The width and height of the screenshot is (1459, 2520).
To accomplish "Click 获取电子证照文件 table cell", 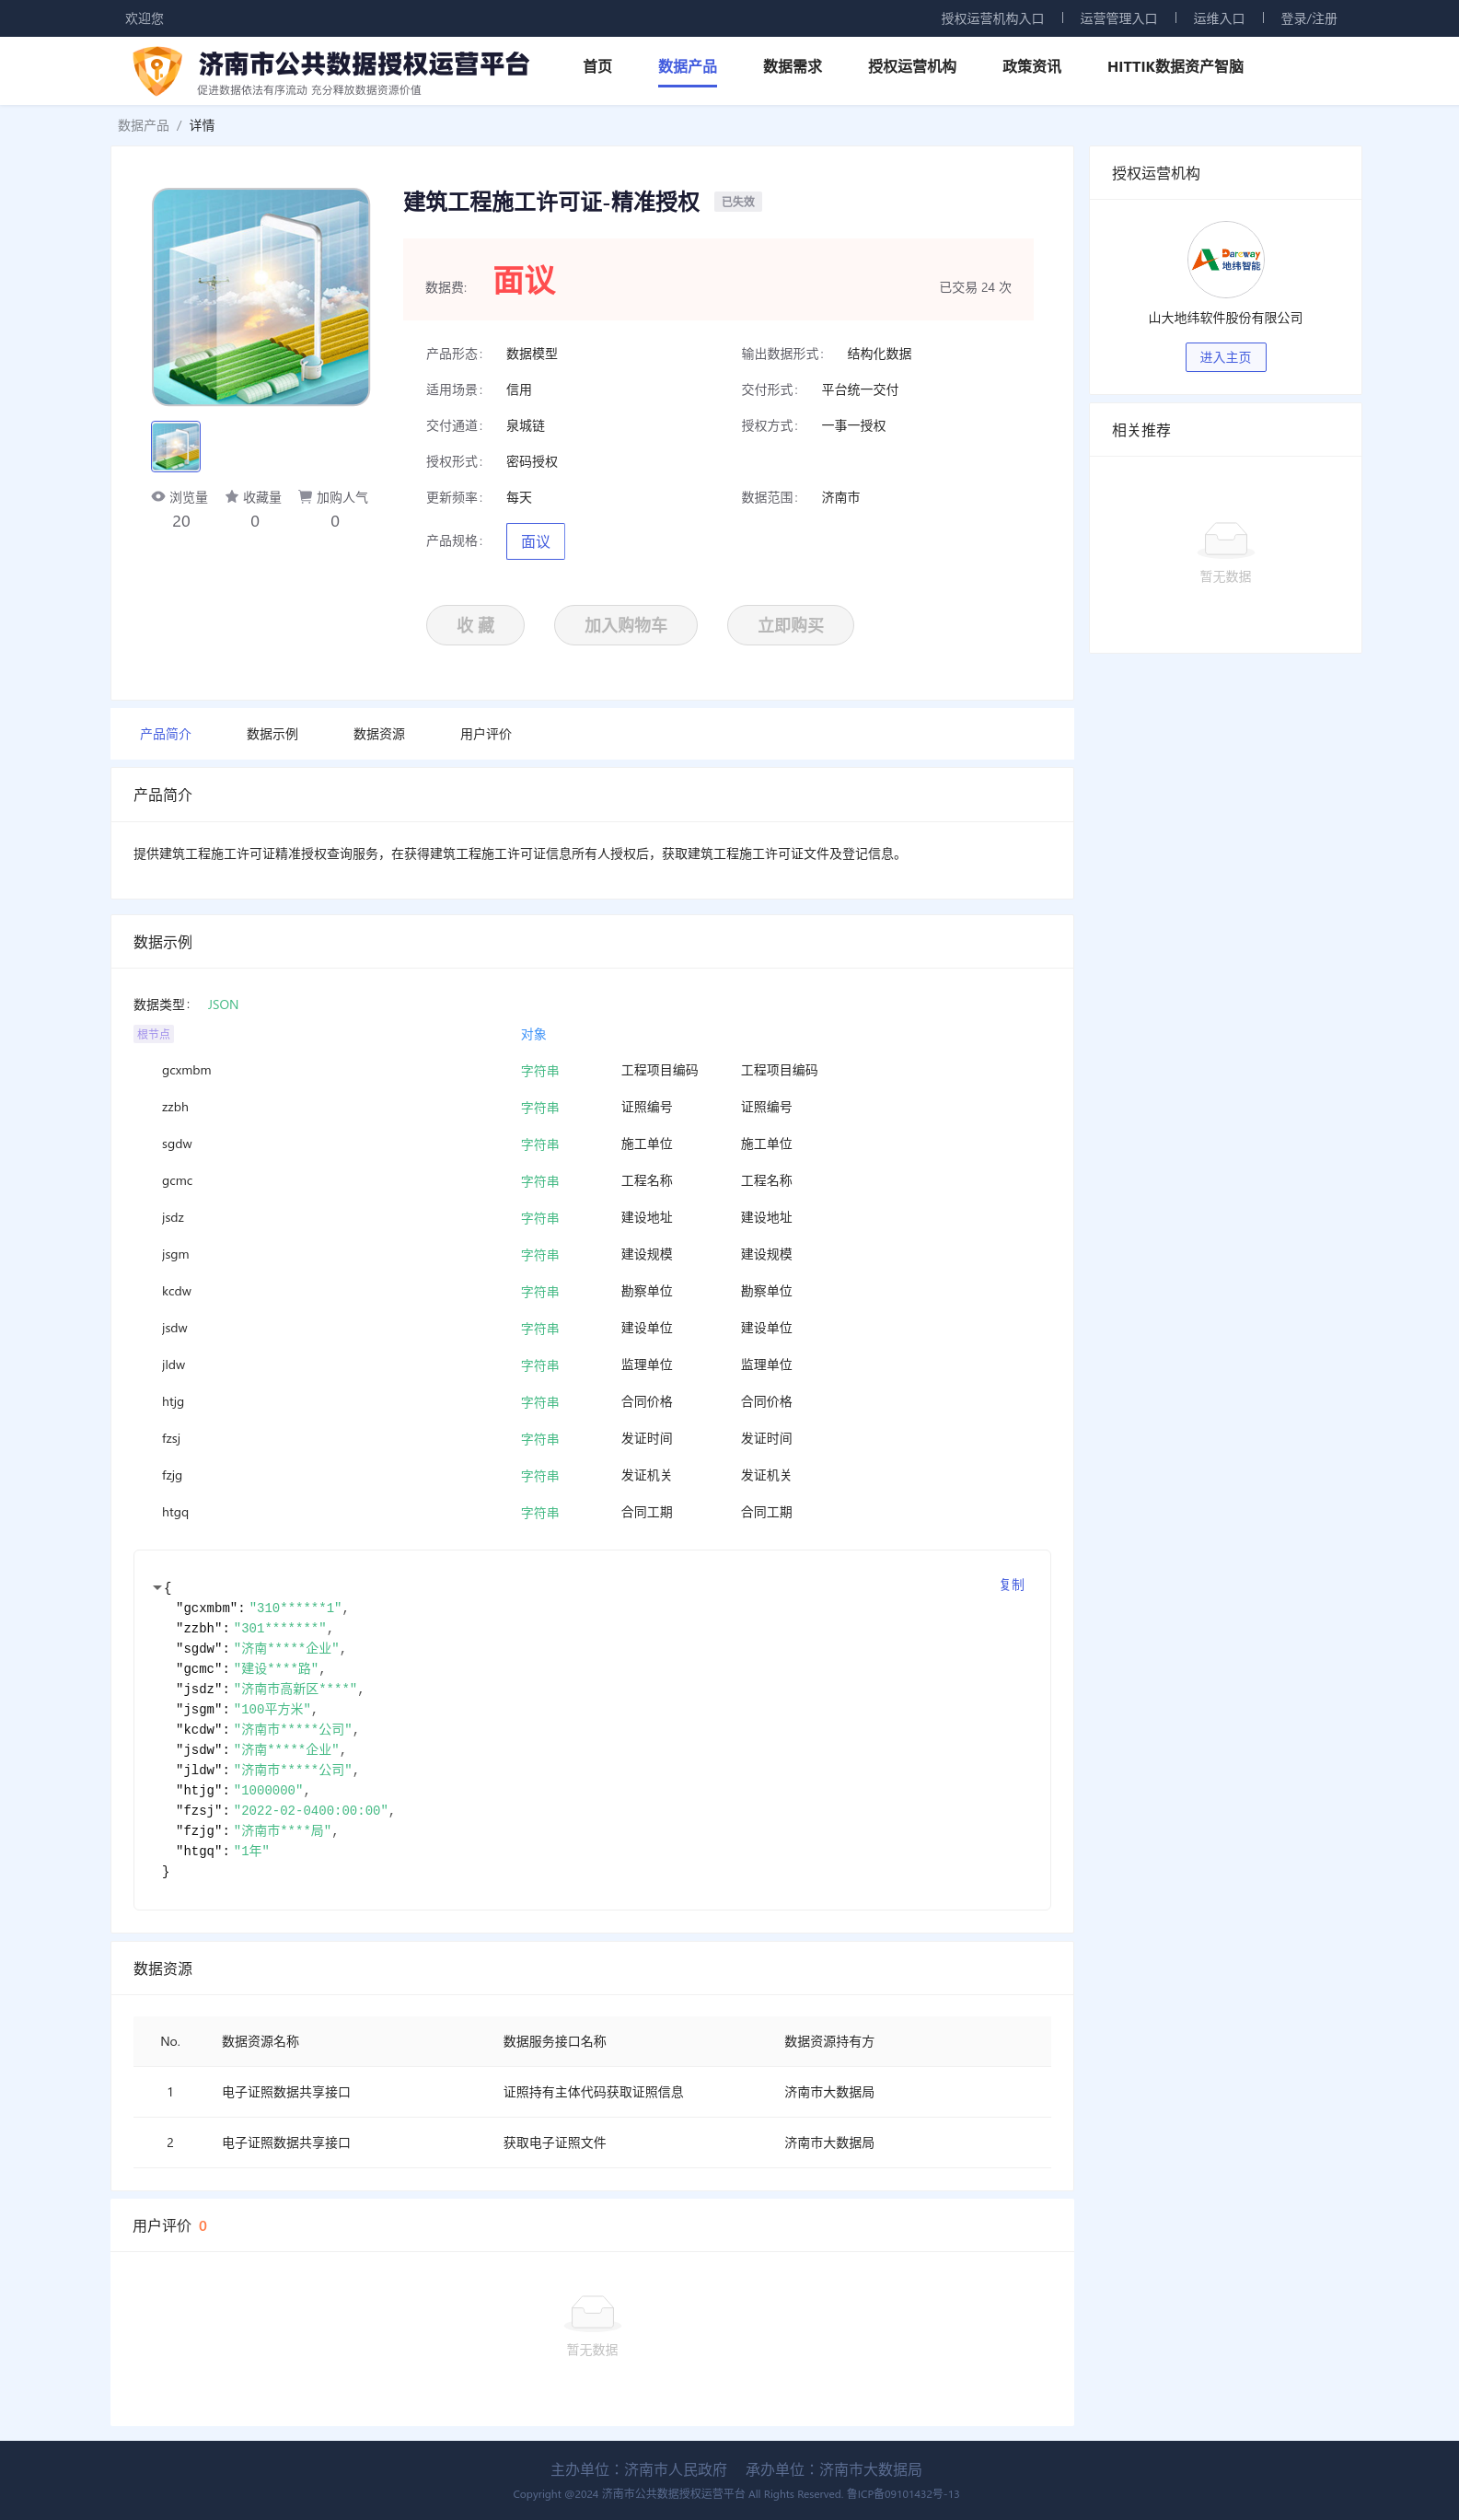I will click(554, 2142).
